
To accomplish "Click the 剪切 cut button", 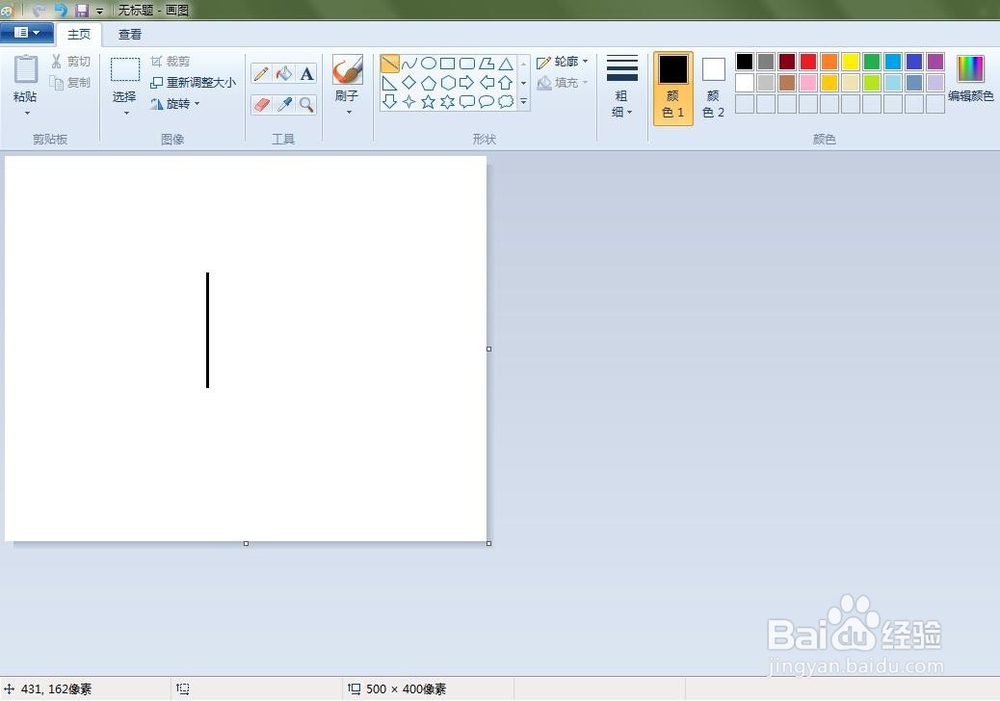I will pyautogui.click(x=71, y=61).
